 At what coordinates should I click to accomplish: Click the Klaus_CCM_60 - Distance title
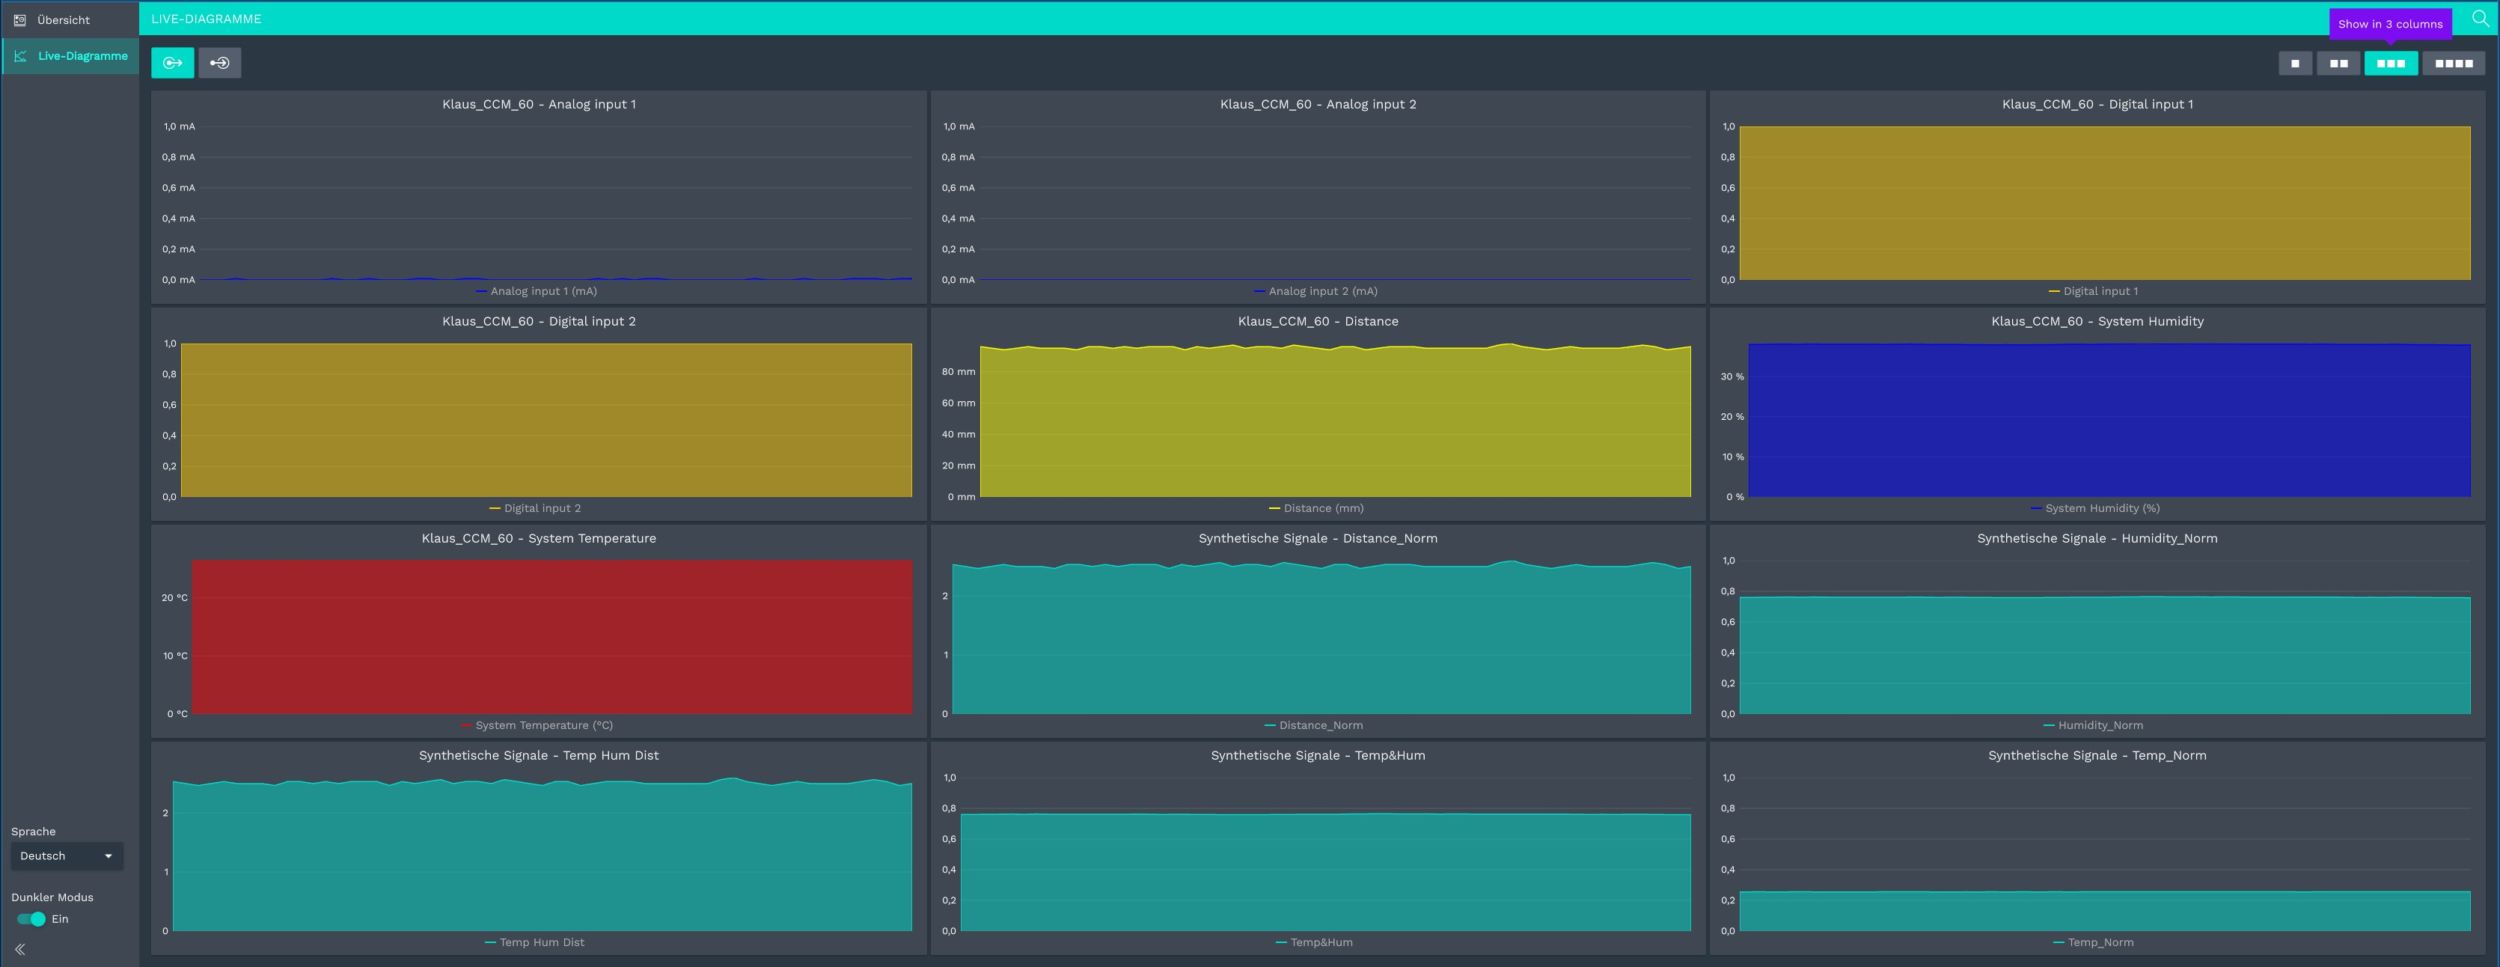pyautogui.click(x=1318, y=321)
